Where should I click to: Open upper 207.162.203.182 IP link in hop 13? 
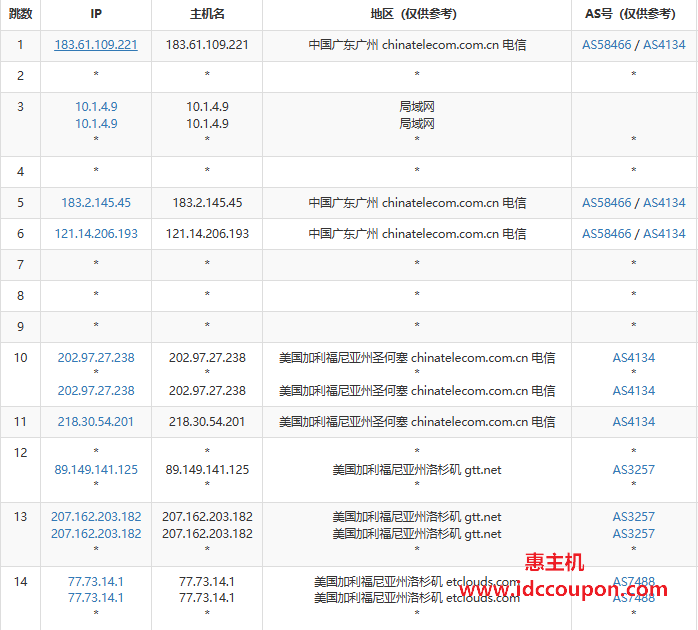[x=96, y=517]
